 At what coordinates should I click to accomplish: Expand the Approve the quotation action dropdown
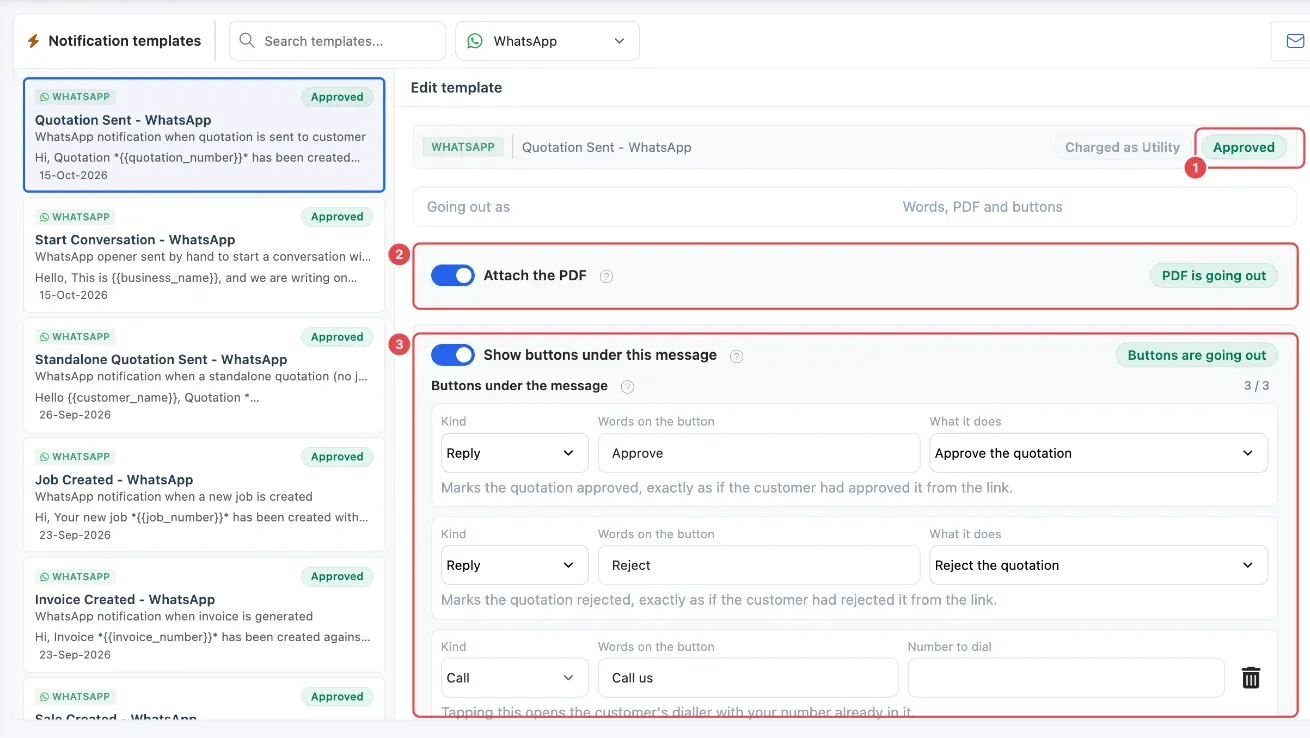pyautogui.click(x=1098, y=453)
